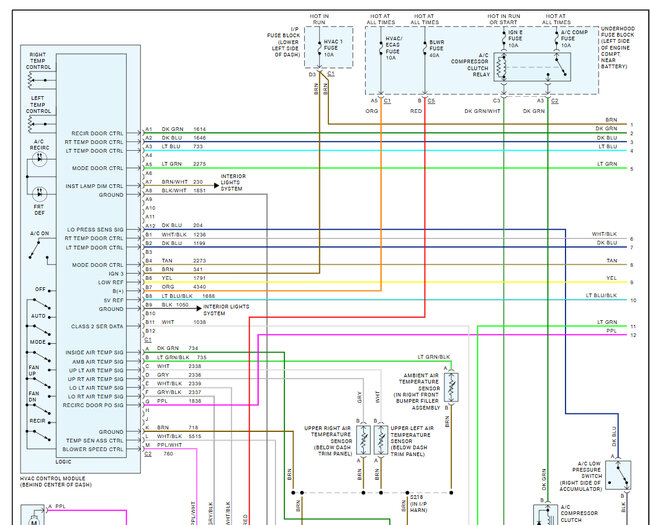Click wire number 2275 on LT GRN wire
Image resolution: width=650 pixels, height=525 pixels.
200,164
